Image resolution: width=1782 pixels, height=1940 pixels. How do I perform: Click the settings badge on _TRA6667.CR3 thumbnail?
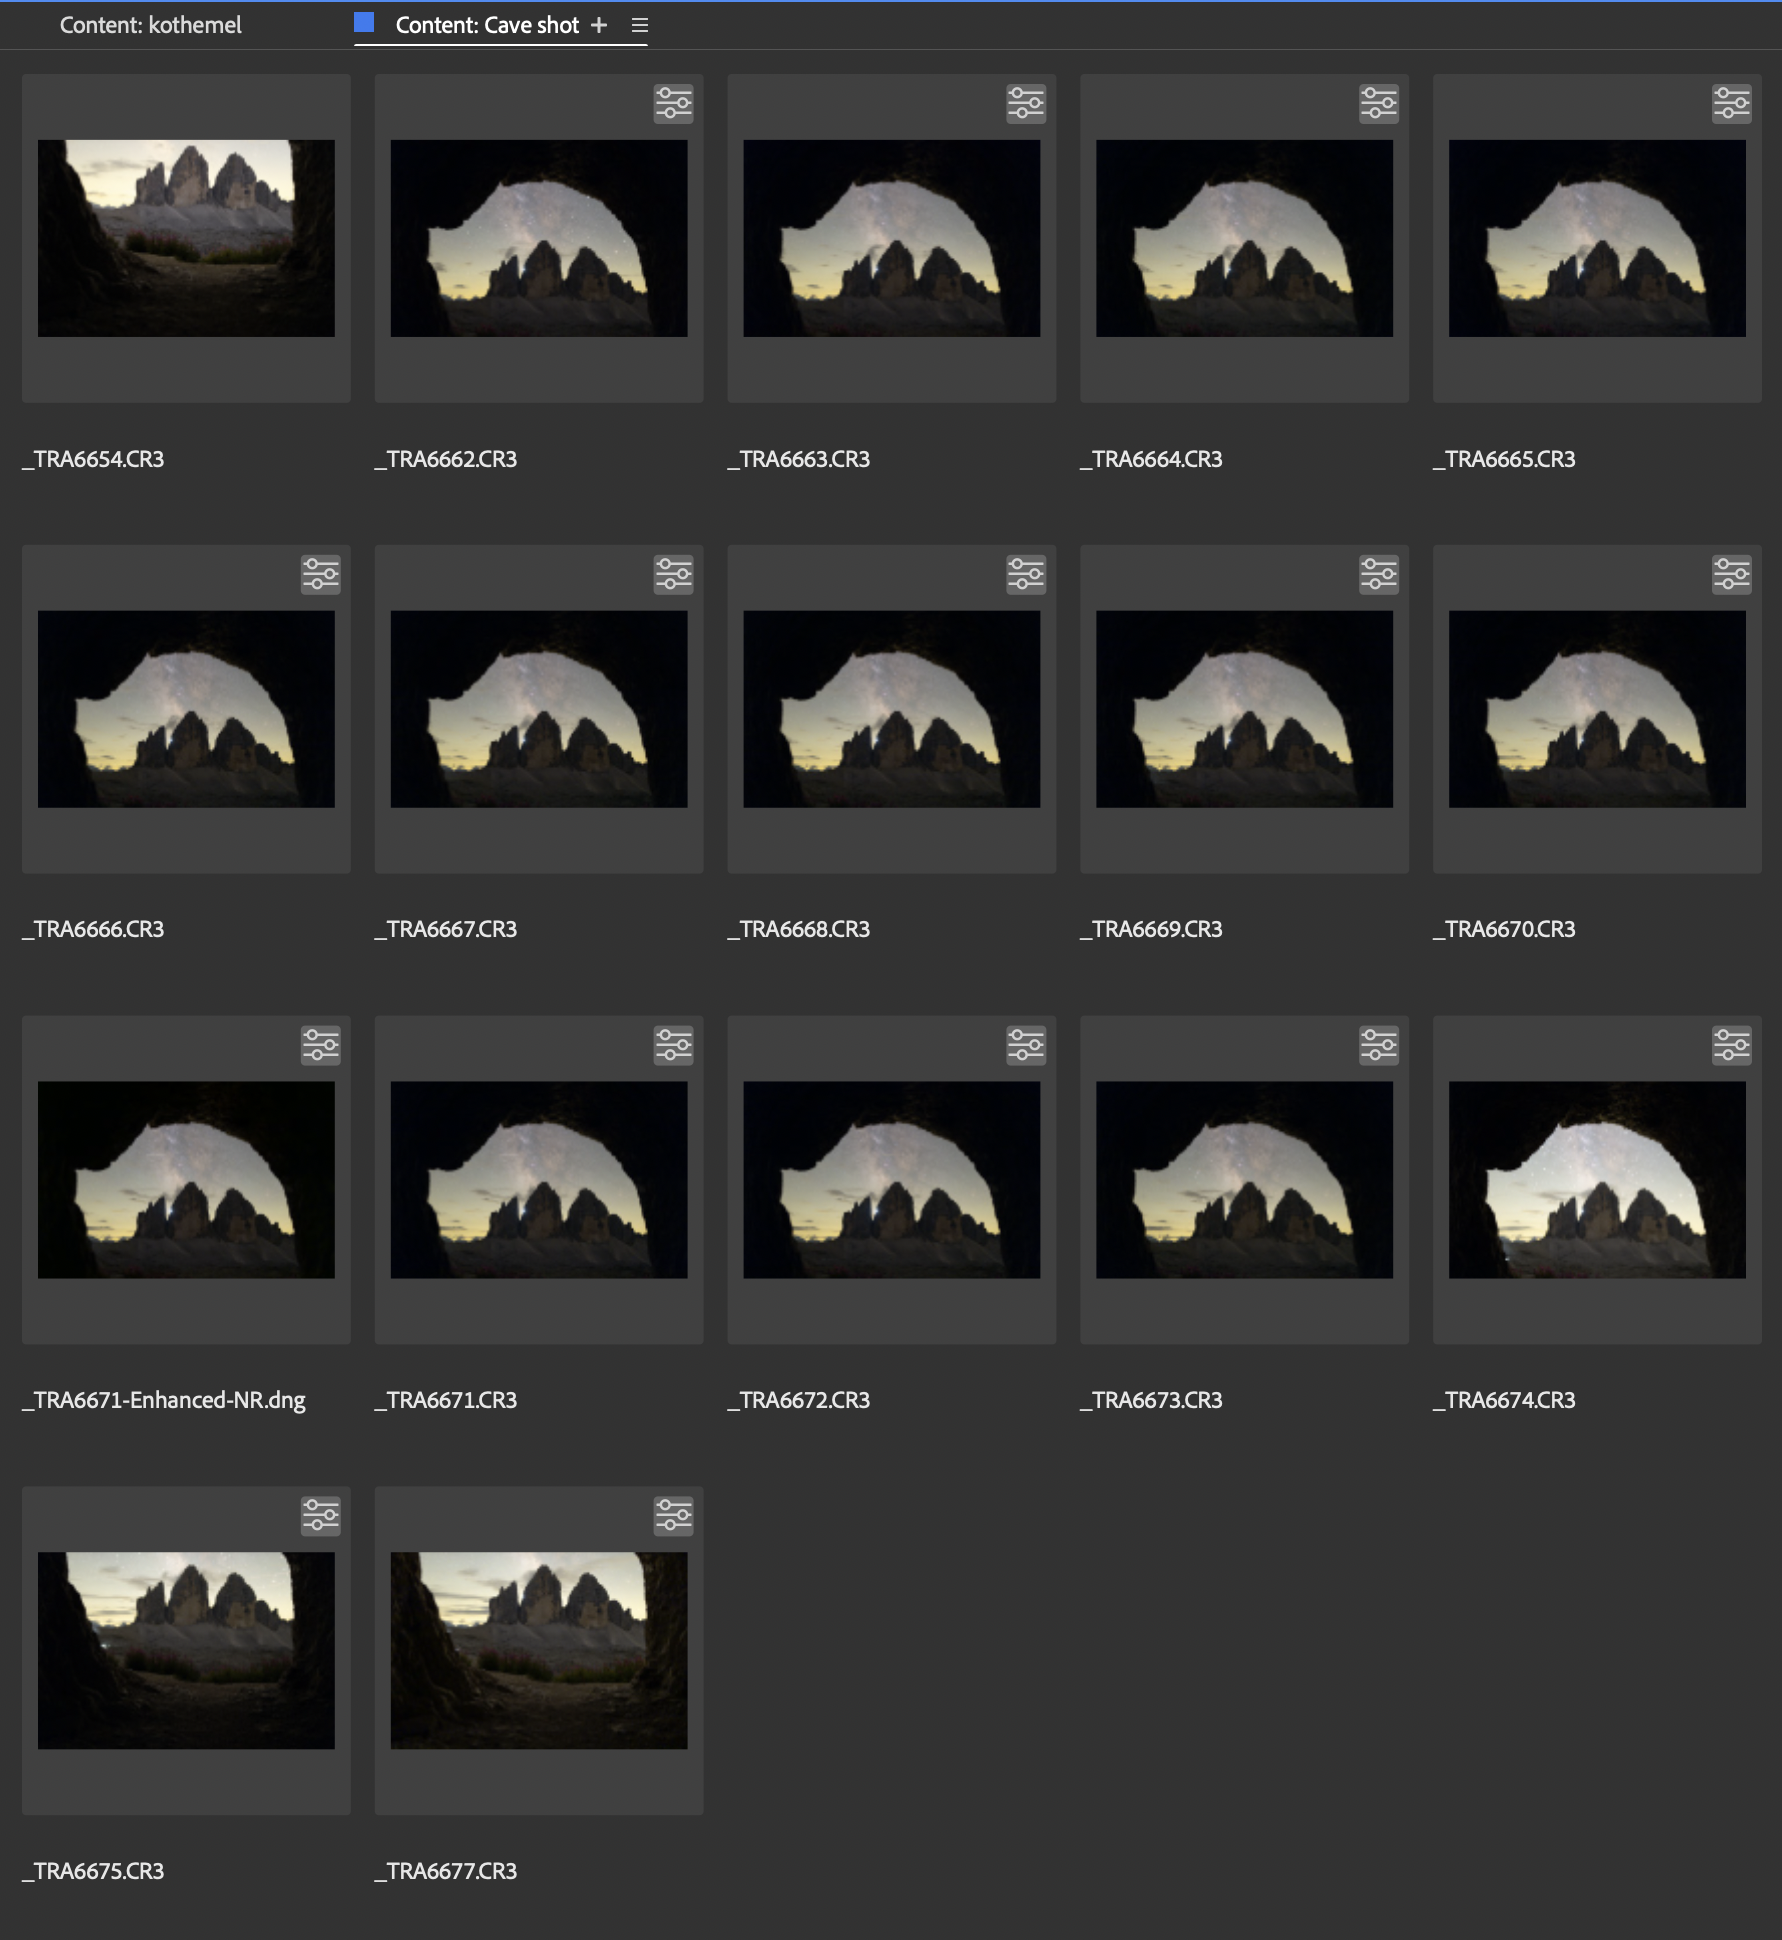pyautogui.click(x=673, y=575)
